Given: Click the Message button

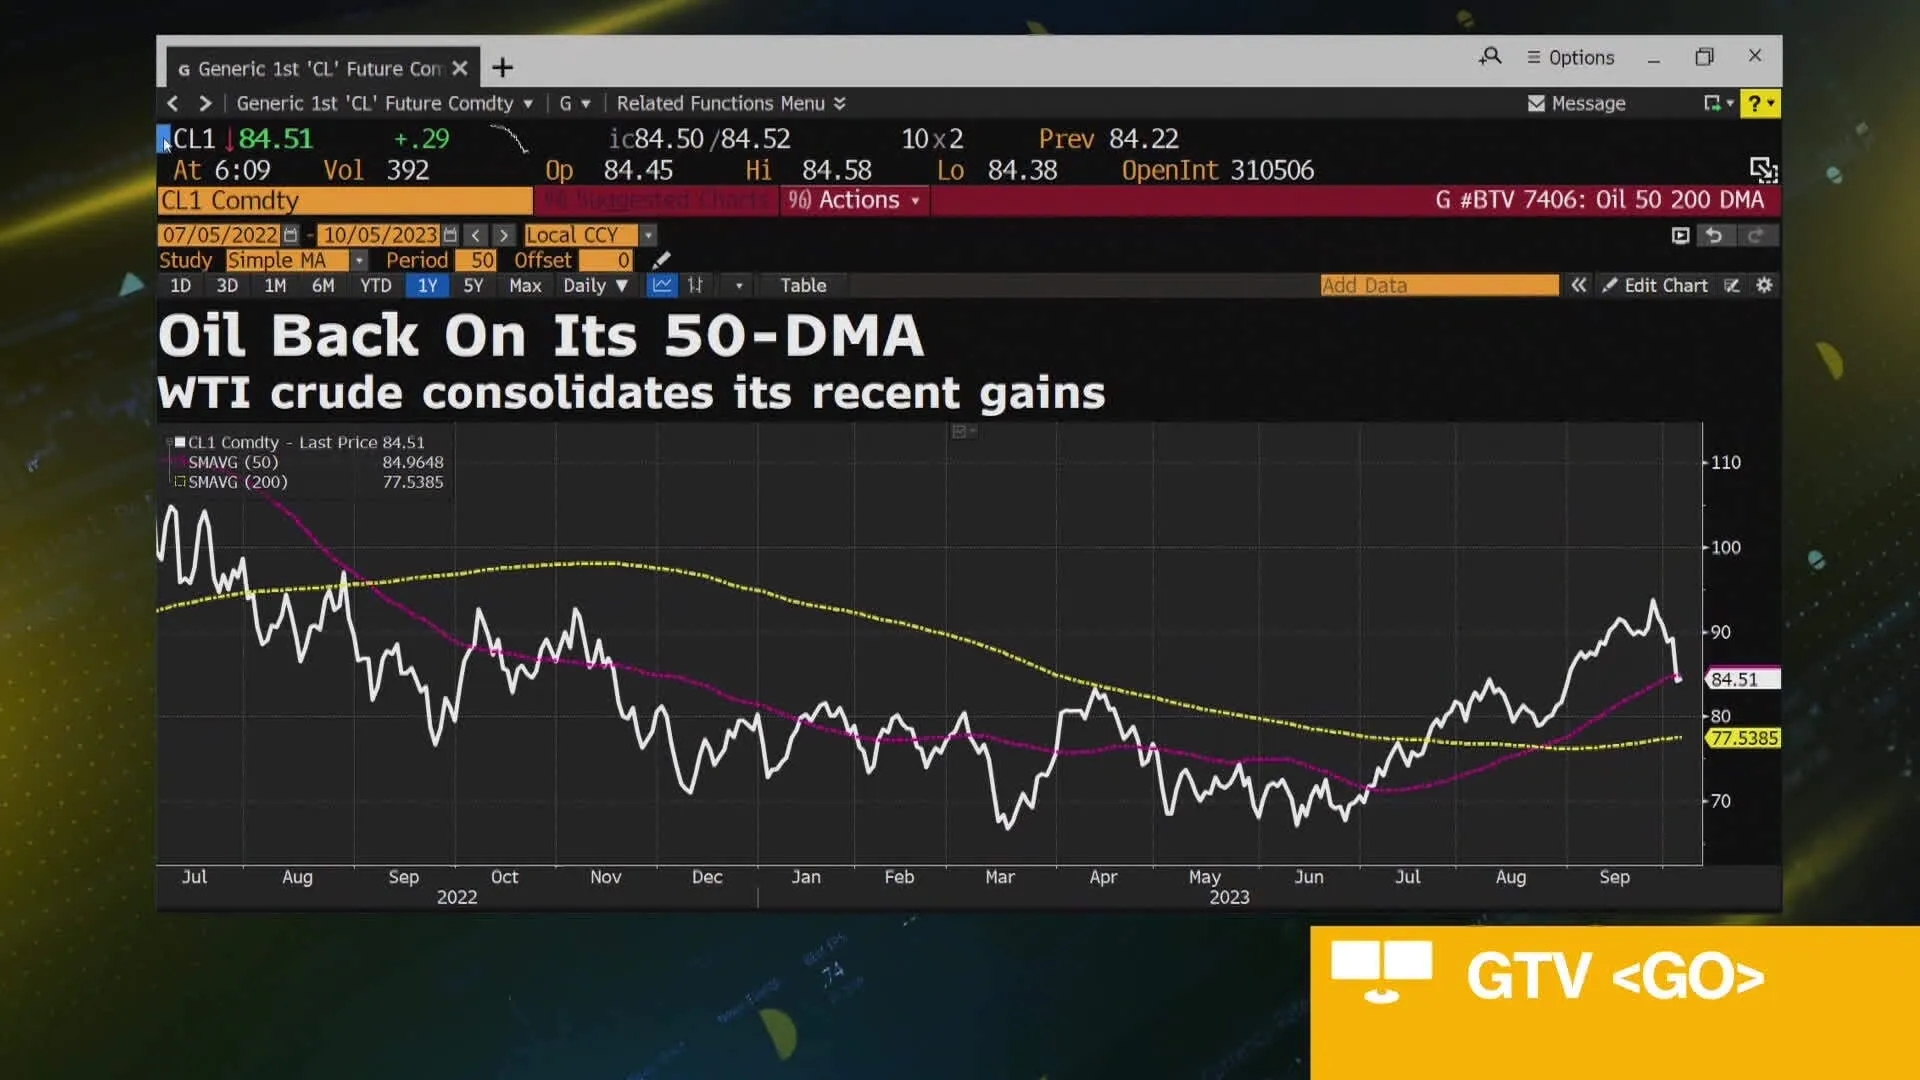Looking at the screenshot, I should (1577, 103).
